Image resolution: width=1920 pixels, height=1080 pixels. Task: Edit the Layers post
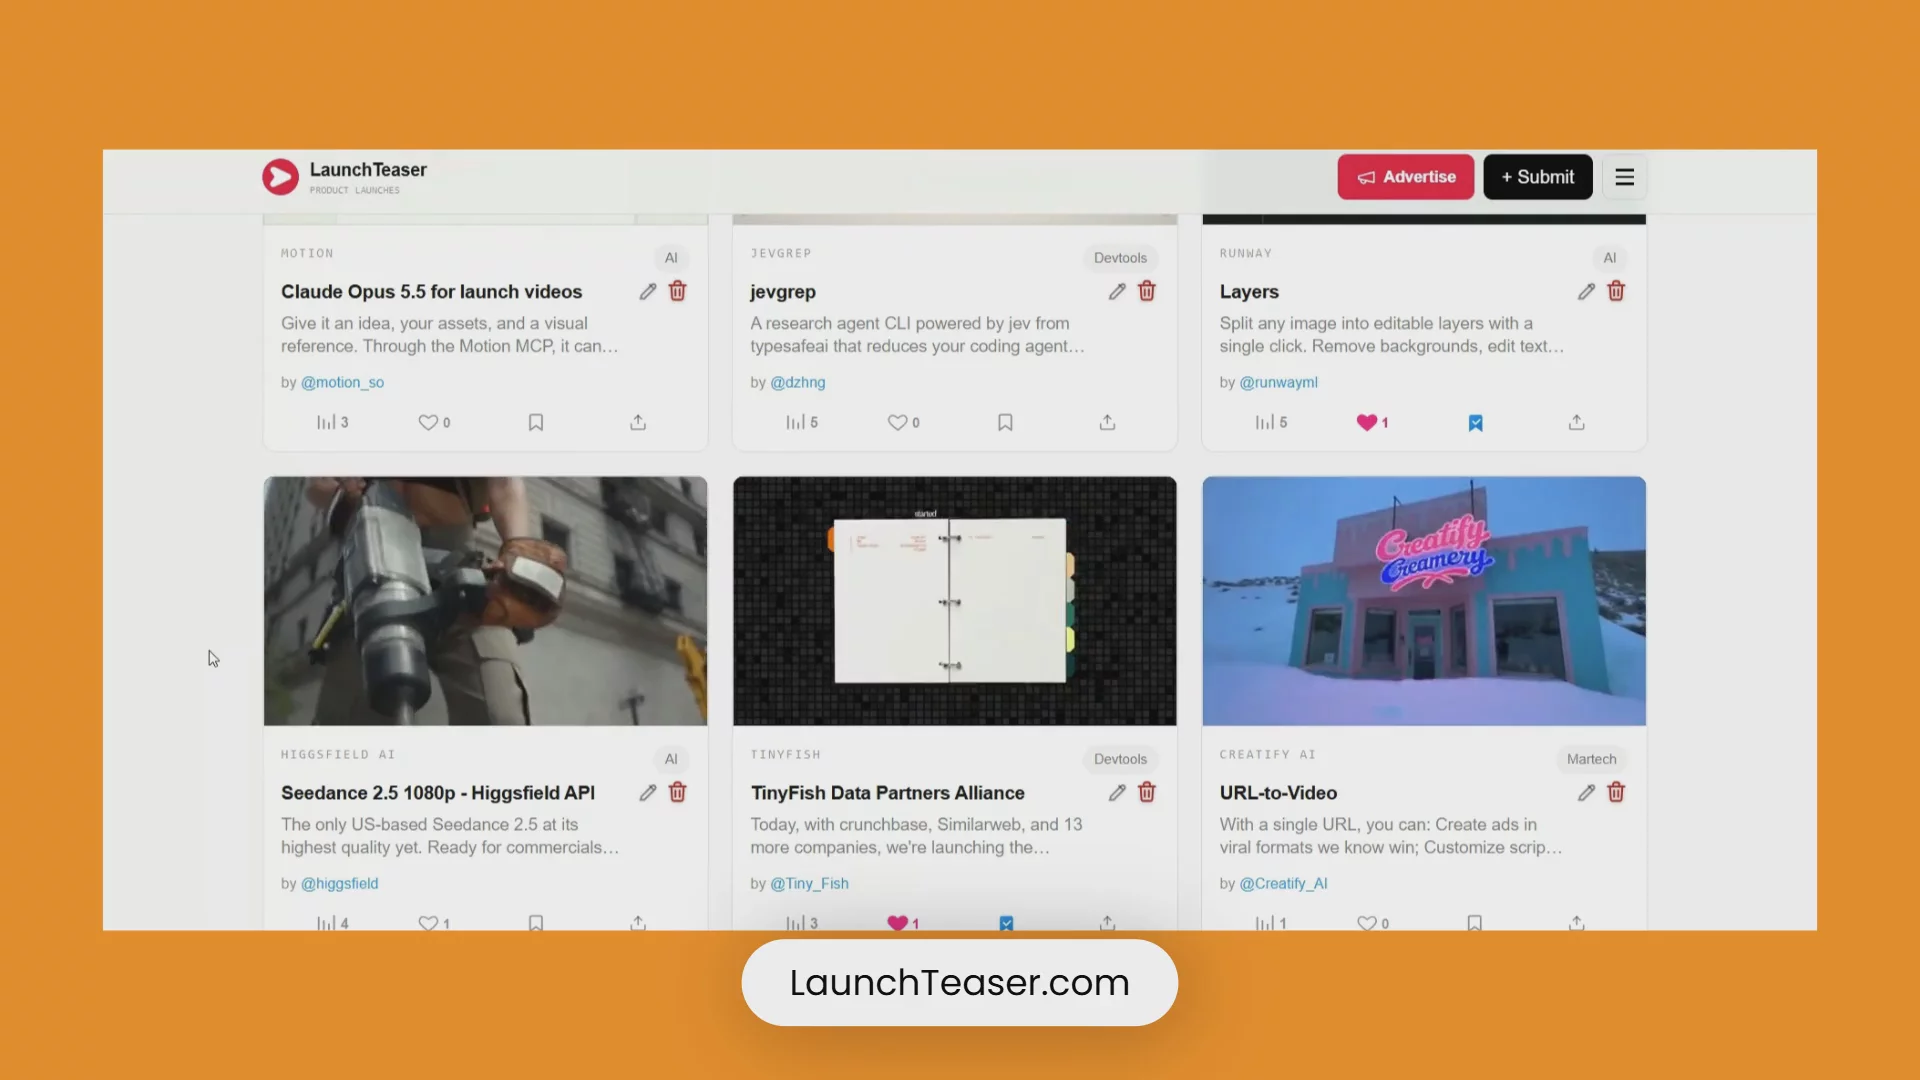(x=1586, y=291)
